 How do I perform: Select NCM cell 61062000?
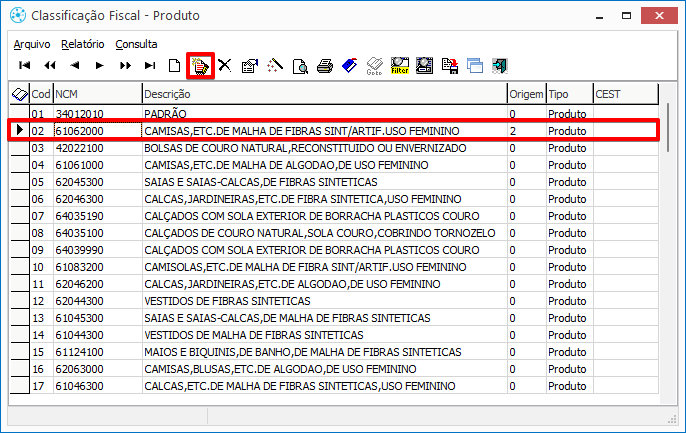(x=98, y=131)
